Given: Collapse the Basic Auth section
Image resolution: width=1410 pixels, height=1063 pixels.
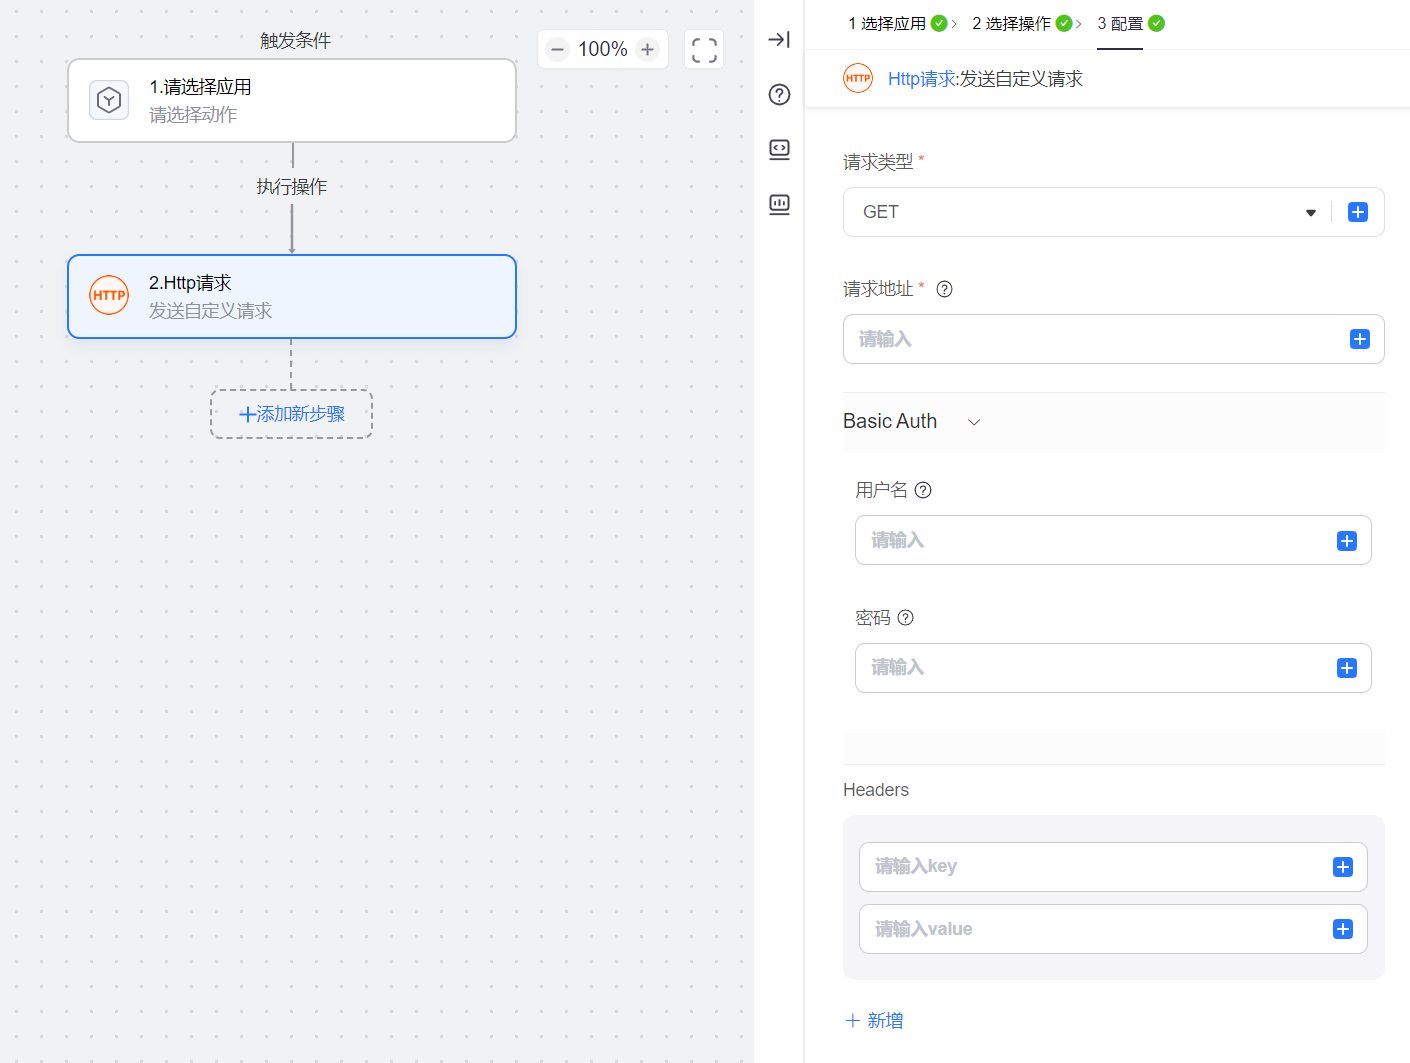Looking at the screenshot, I should (x=974, y=422).
